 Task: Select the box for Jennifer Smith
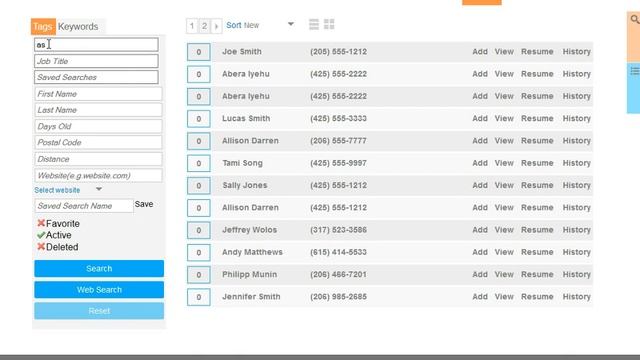point(199,297)
